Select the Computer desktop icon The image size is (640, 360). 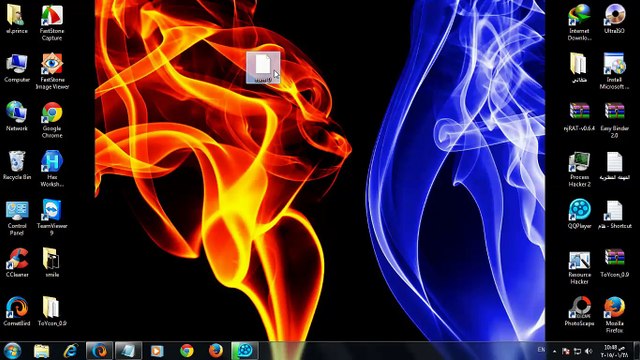pyautogui.click(x=17, y=68)
